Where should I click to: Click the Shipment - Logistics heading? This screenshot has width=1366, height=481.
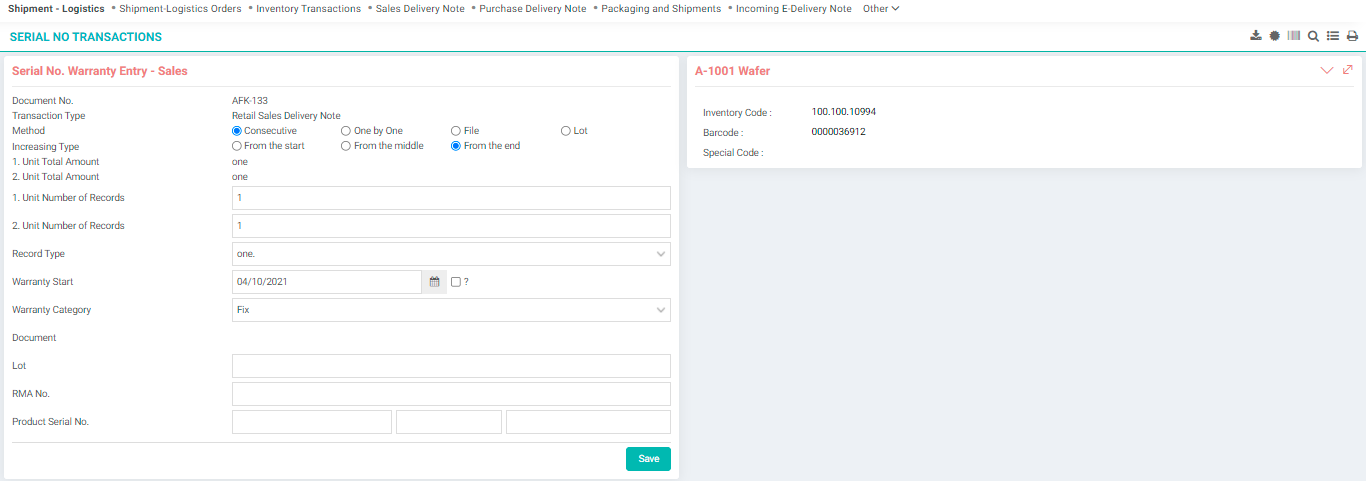click(56, 8)
